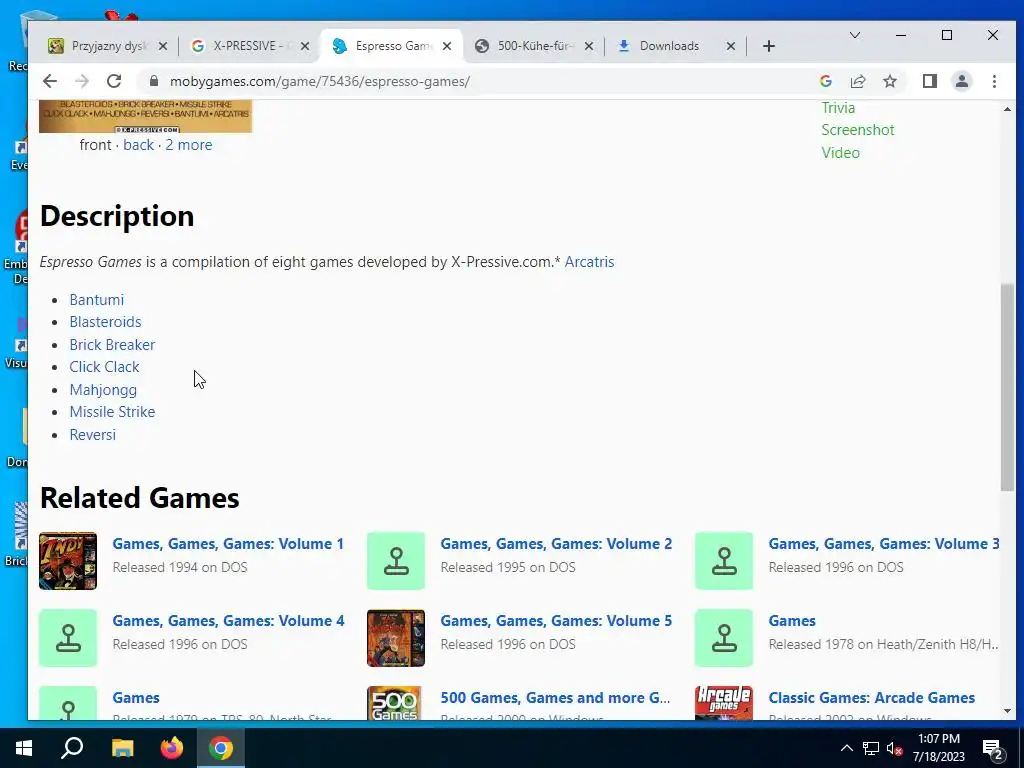Open the Windows Start menu
Viewport: 1024px width, 768px height.
[24, 748]
